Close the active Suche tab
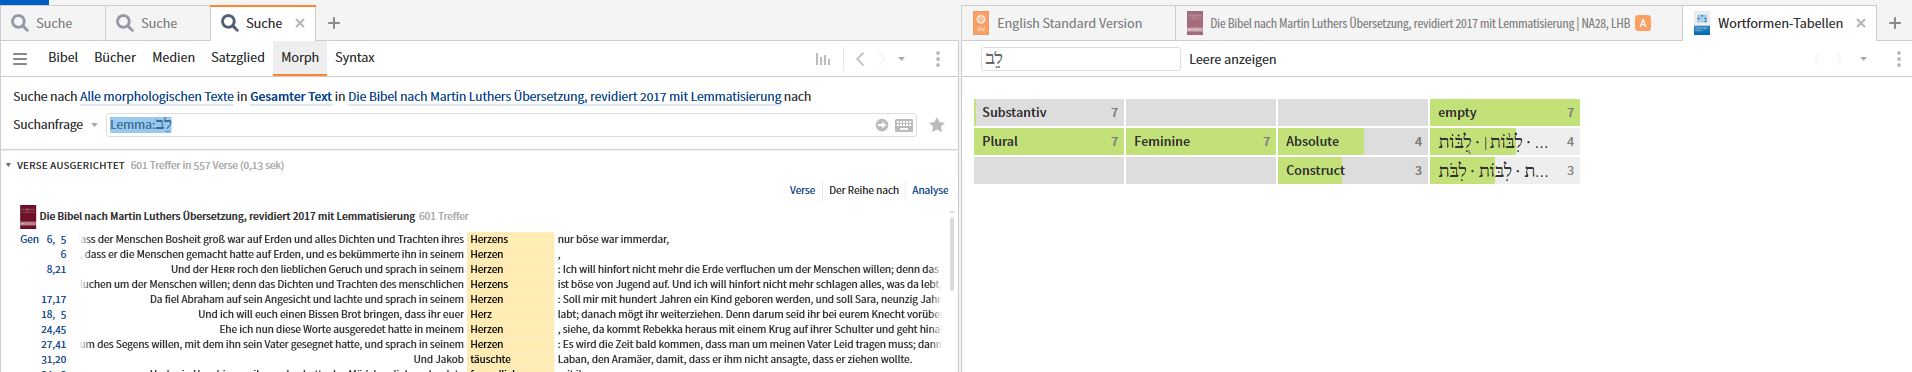This screenshot has height=372, width=1912. point(301,22)
